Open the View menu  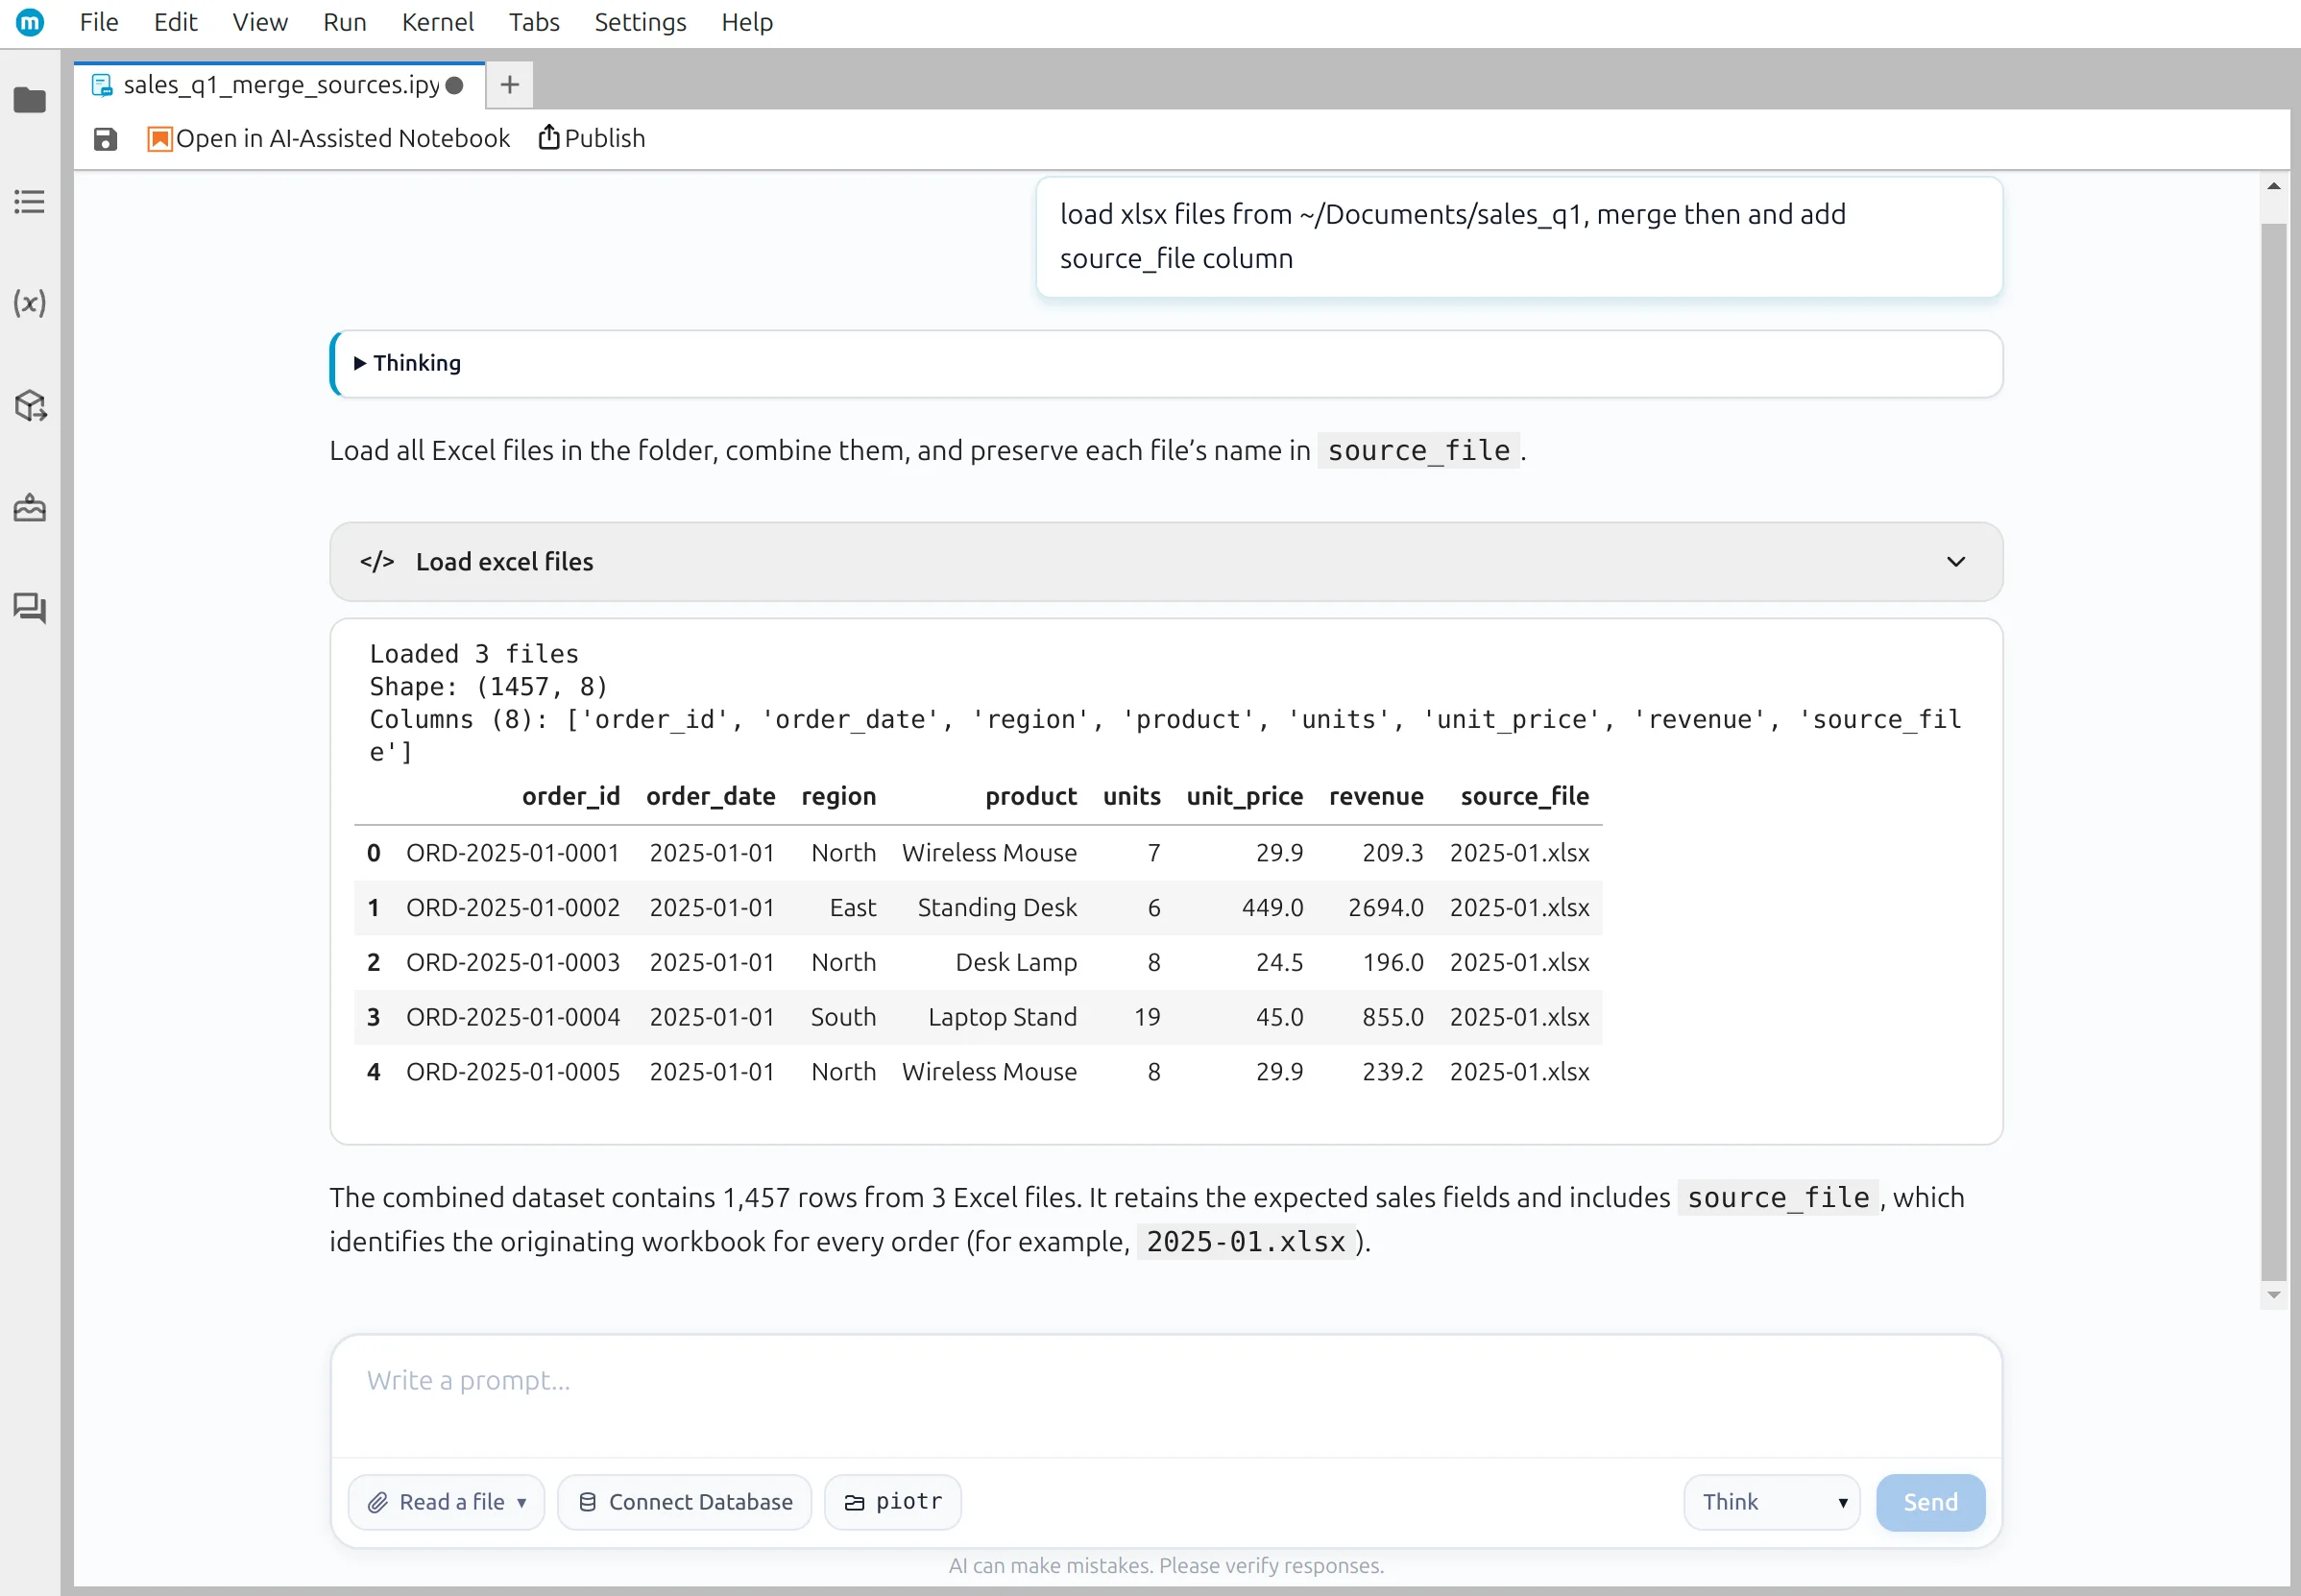260,22
